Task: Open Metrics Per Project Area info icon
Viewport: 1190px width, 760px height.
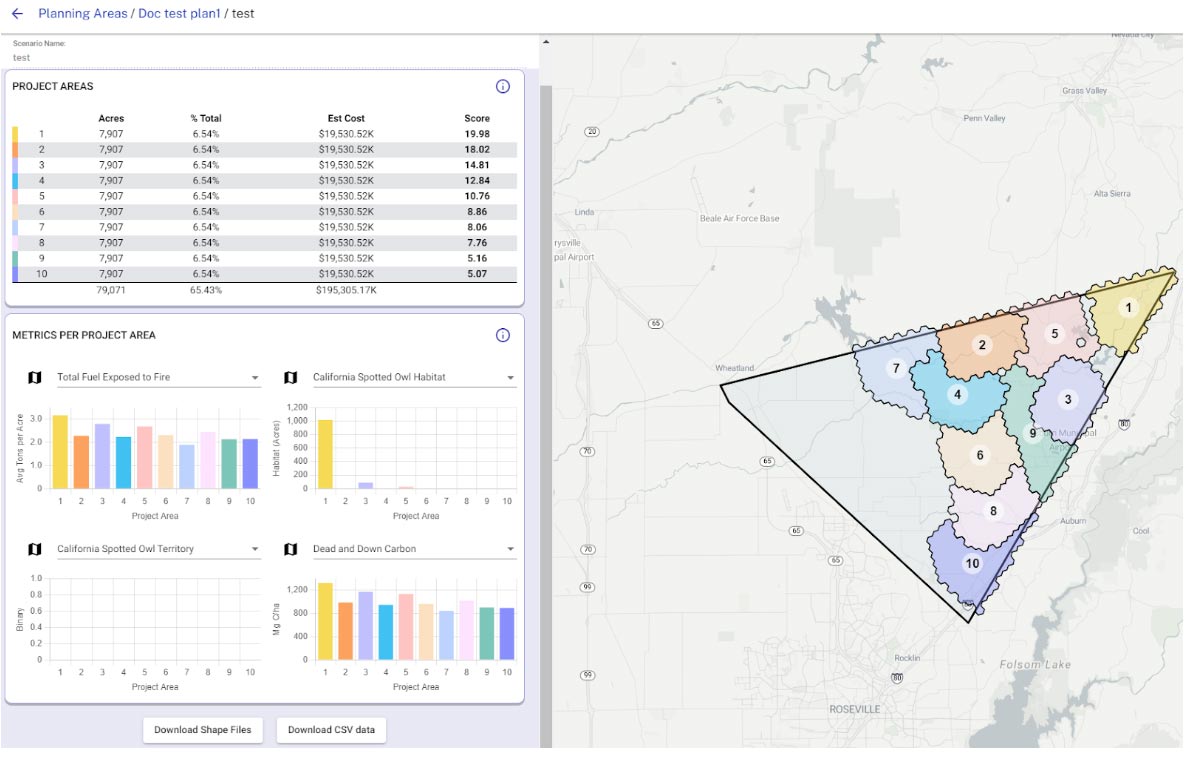Action: 503,335
